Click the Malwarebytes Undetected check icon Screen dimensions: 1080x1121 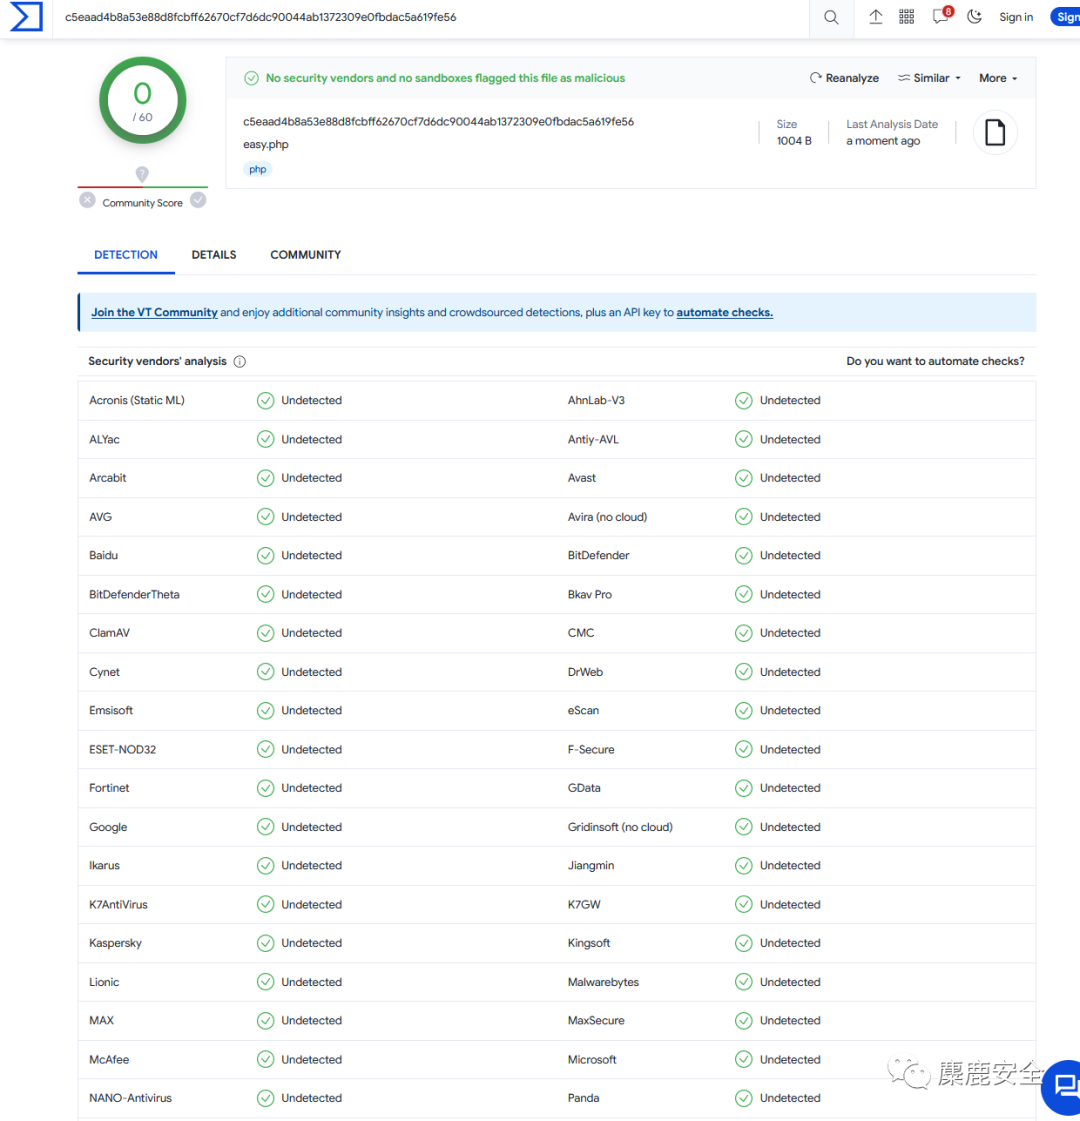coord(743,982)
